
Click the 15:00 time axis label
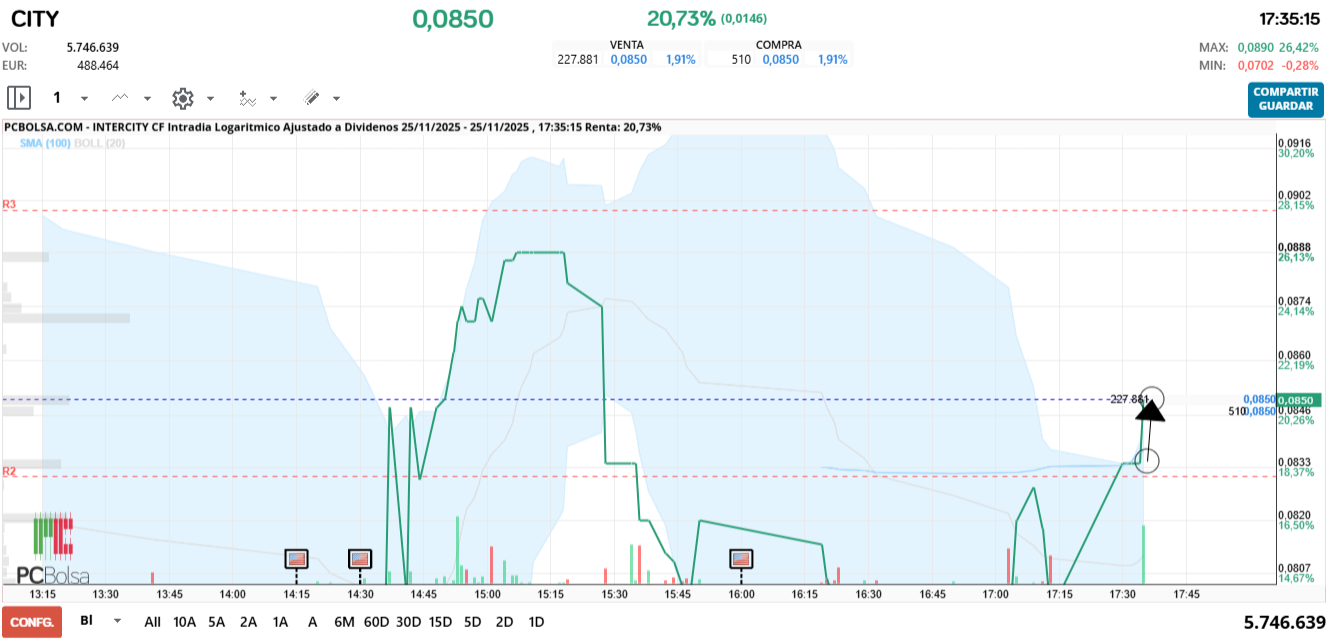pyautogui.click(x=487, y=594)
